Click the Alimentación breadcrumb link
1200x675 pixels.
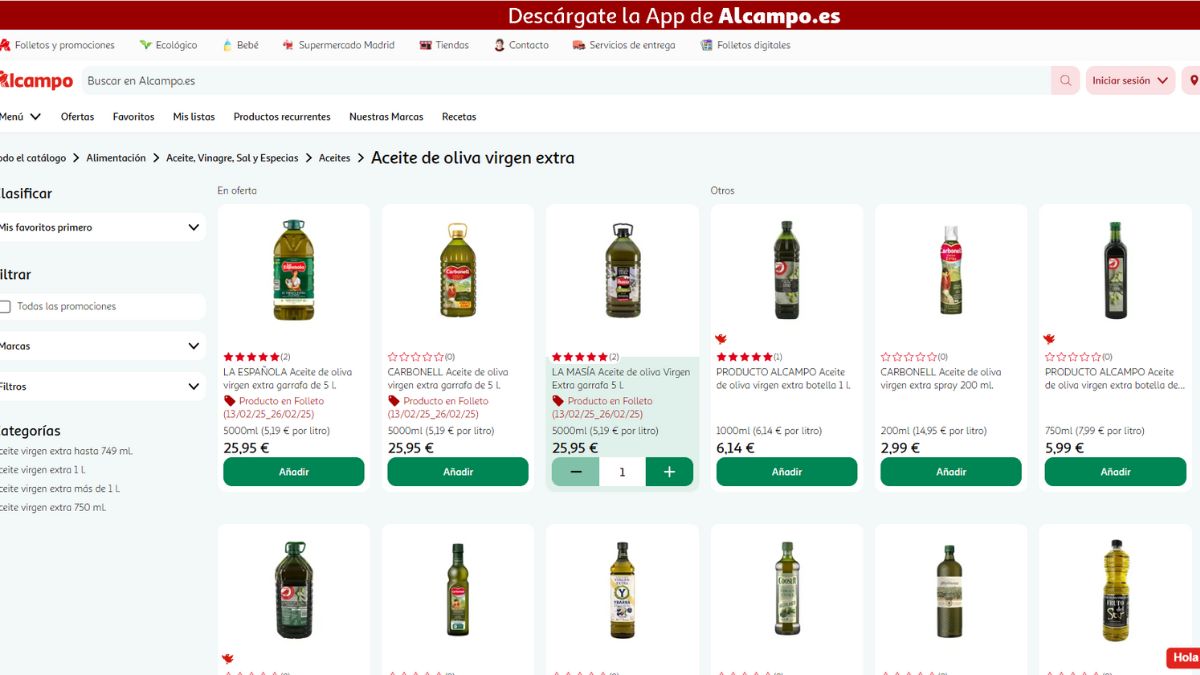pos(116,158)
